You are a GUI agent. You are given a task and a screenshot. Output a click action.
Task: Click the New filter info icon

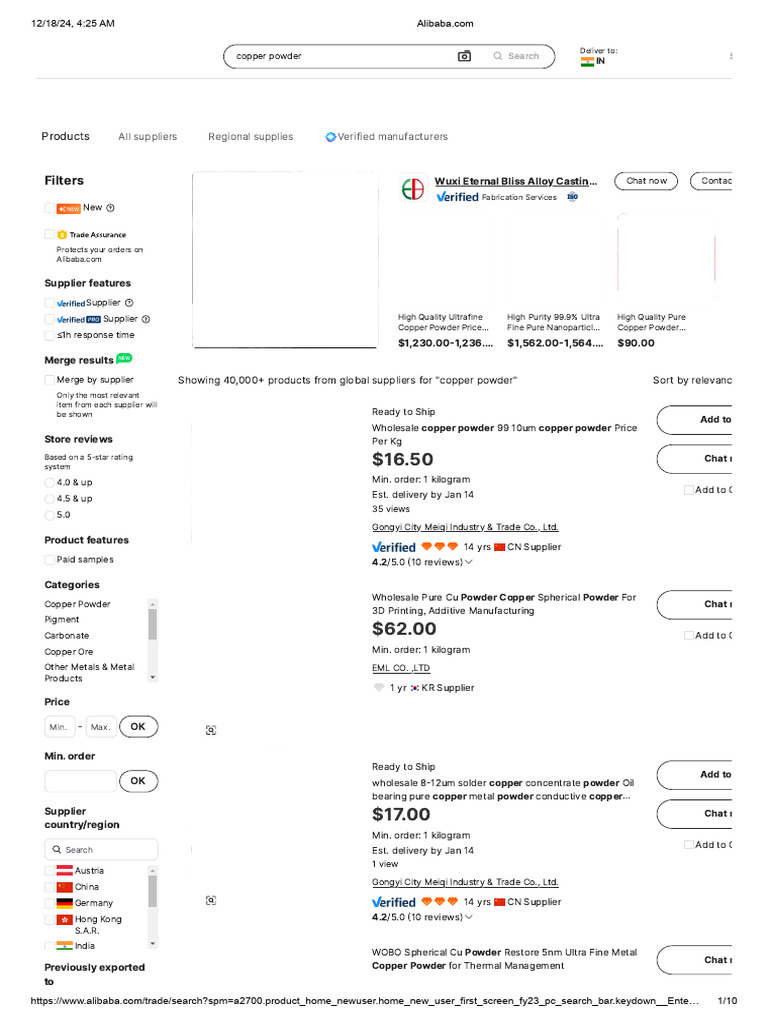pyautogui.click(x=110, y=208)
